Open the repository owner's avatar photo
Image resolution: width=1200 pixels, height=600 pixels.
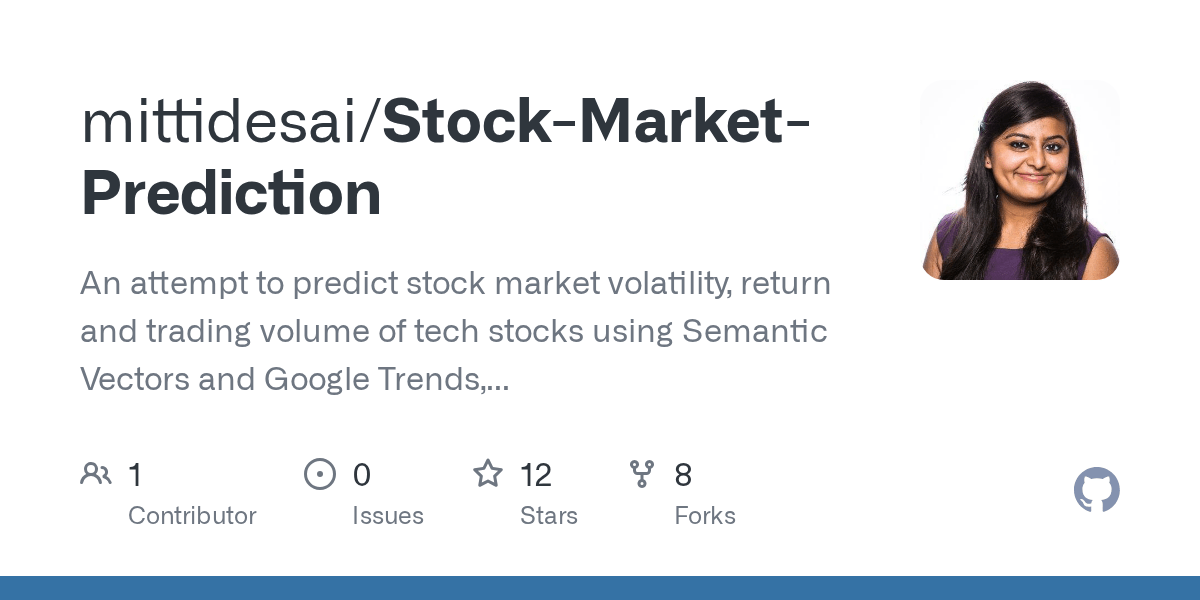coord(1019,180)
